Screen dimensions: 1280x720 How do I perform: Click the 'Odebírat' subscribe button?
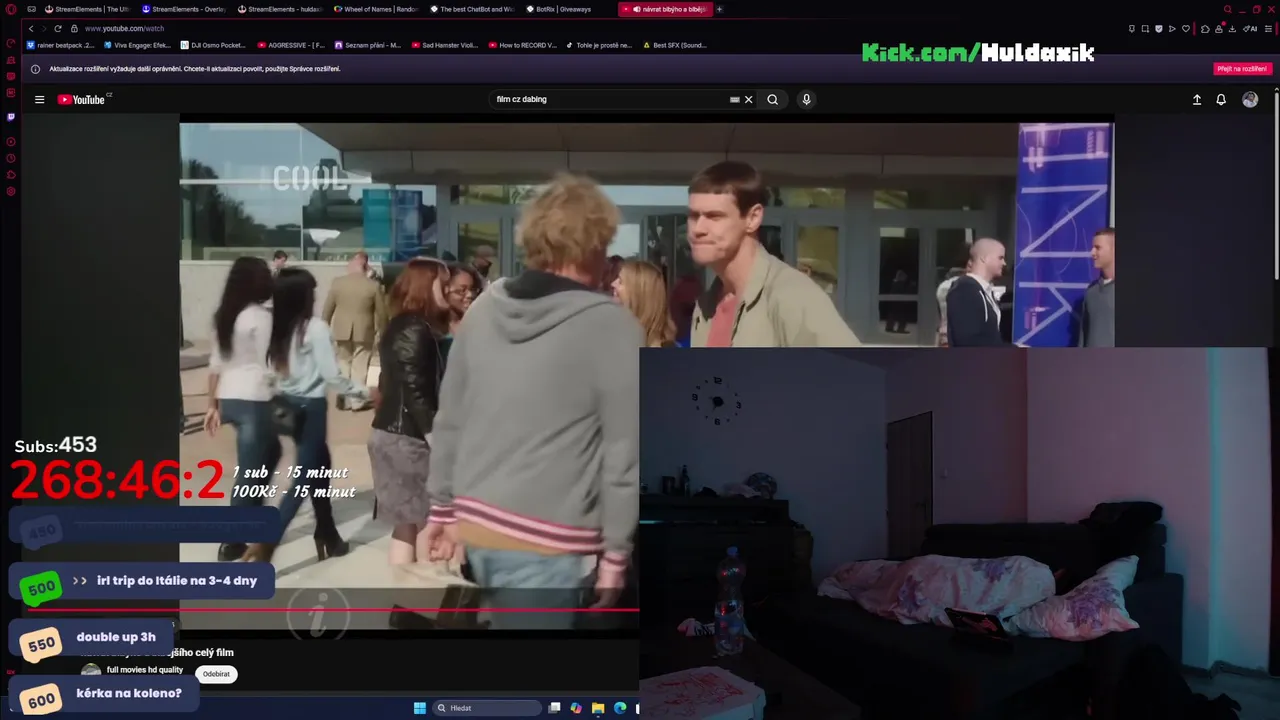[216, 674]
